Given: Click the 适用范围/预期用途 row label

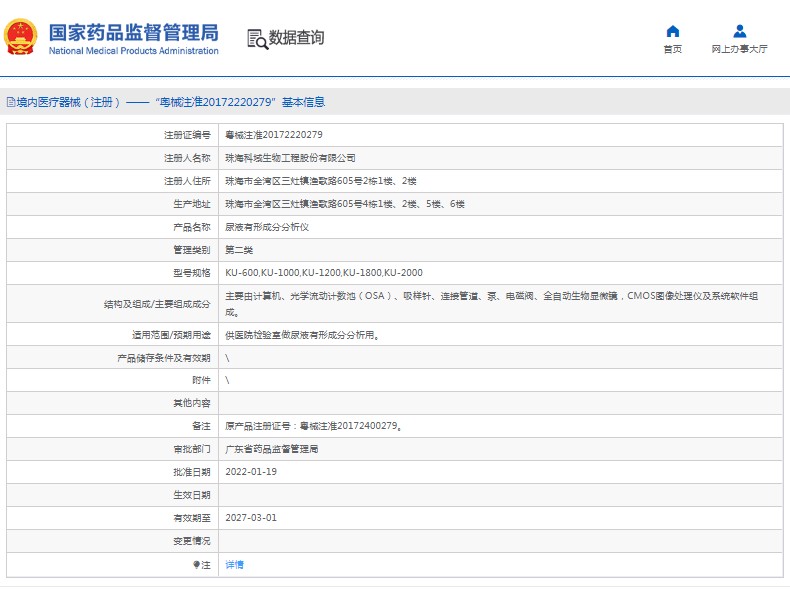Looking at the screenshot, I should (x=171, y=335).
